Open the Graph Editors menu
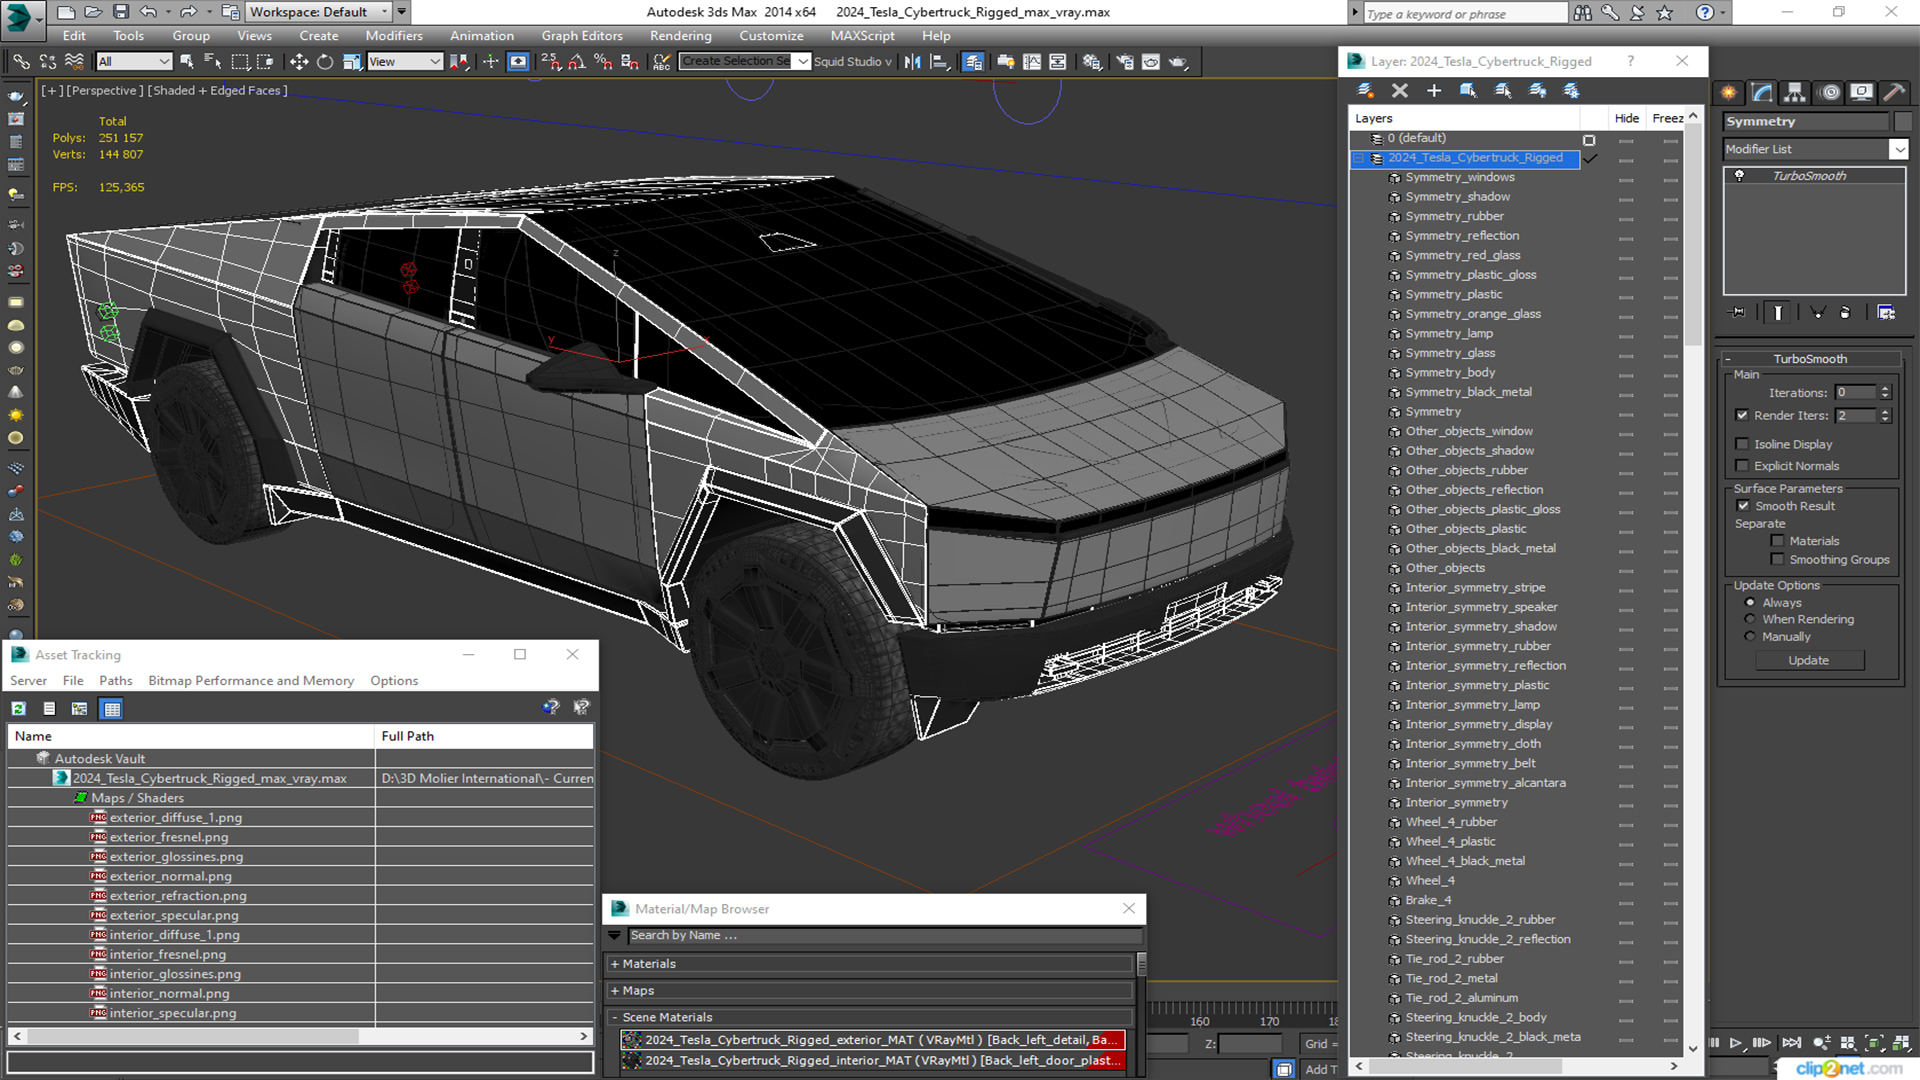Image resolution: width=1920 pixels, height=1080 pixels. [x=582, y=36]
